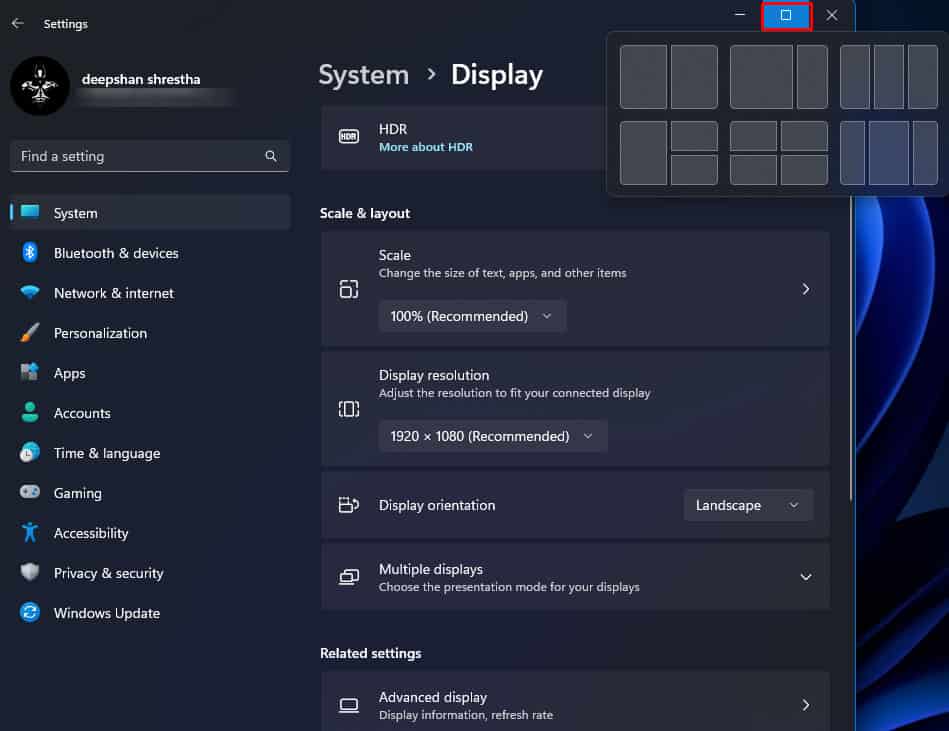Click the Accounts person icon

pyautogui.click(x=30, y=412)
